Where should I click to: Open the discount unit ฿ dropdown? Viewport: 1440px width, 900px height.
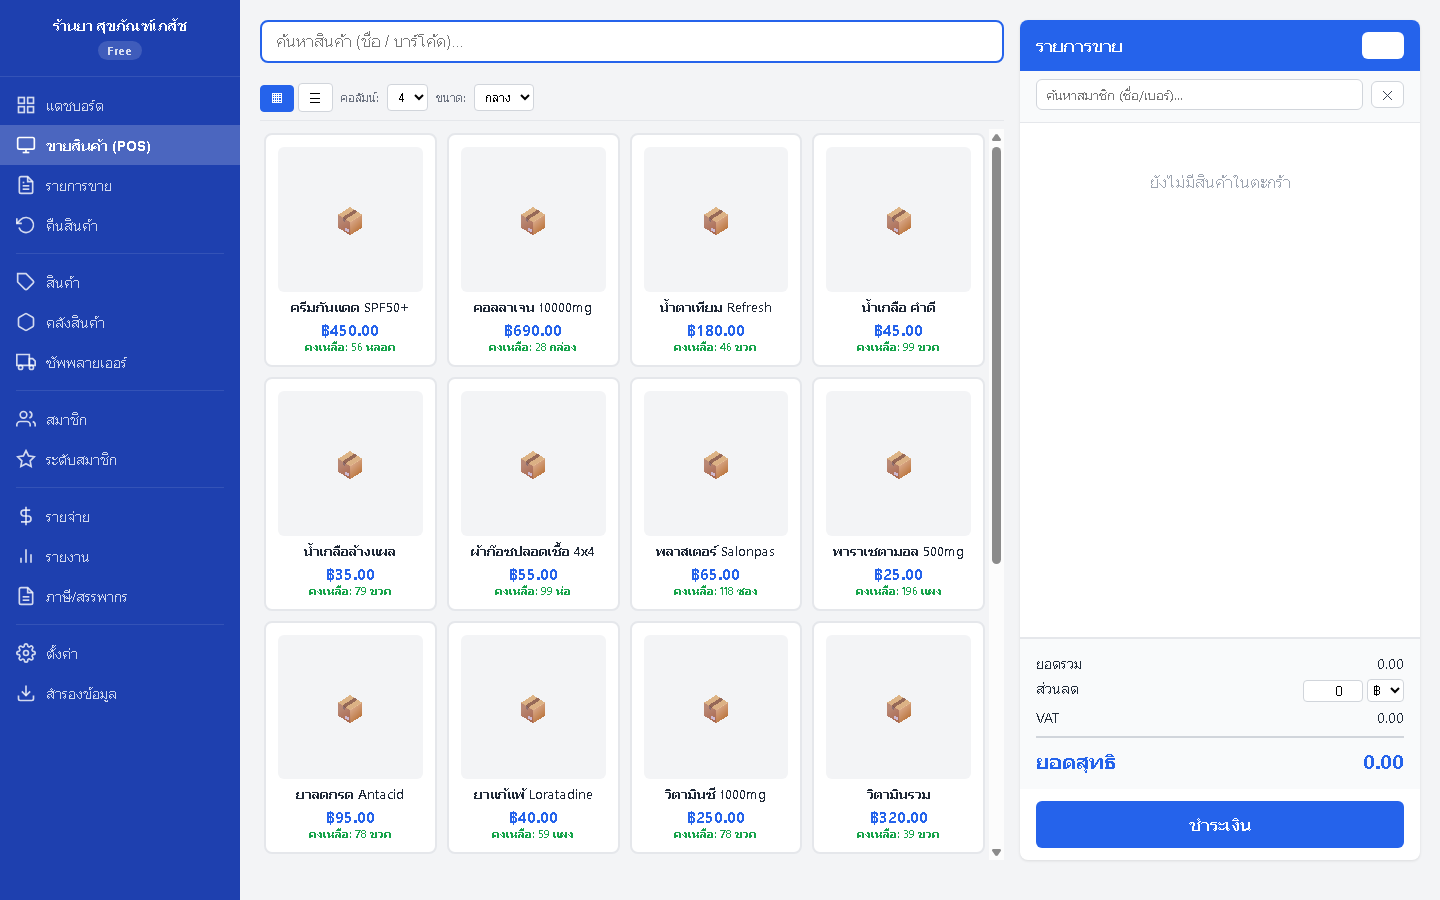click(1385, 690)
